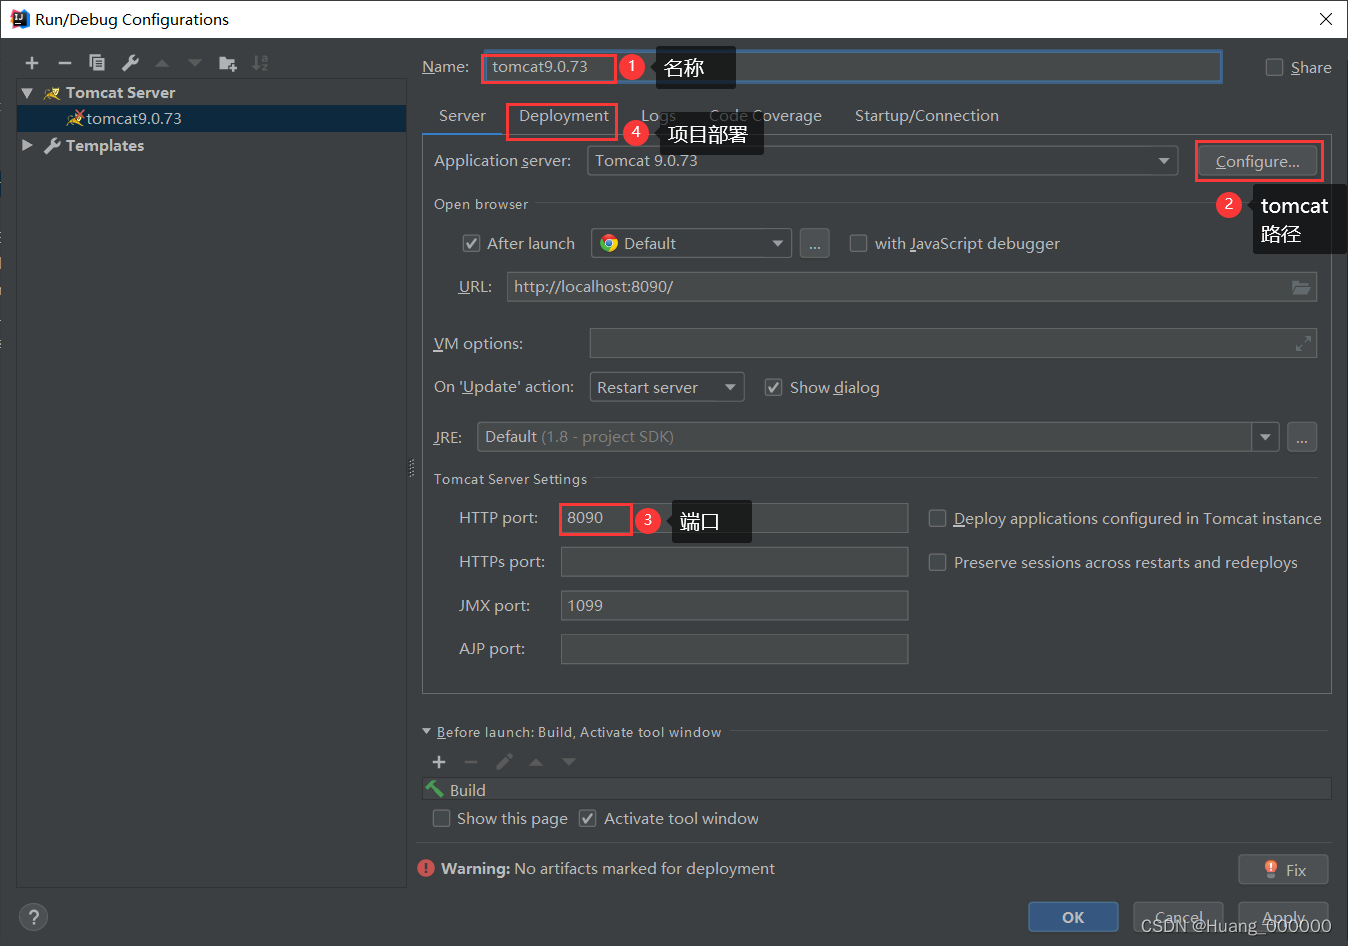The width and height of the screenshot is (1348, 946).
Task: Select tomcat9.0.73 in configuration tree
Action: click(211, 118)
